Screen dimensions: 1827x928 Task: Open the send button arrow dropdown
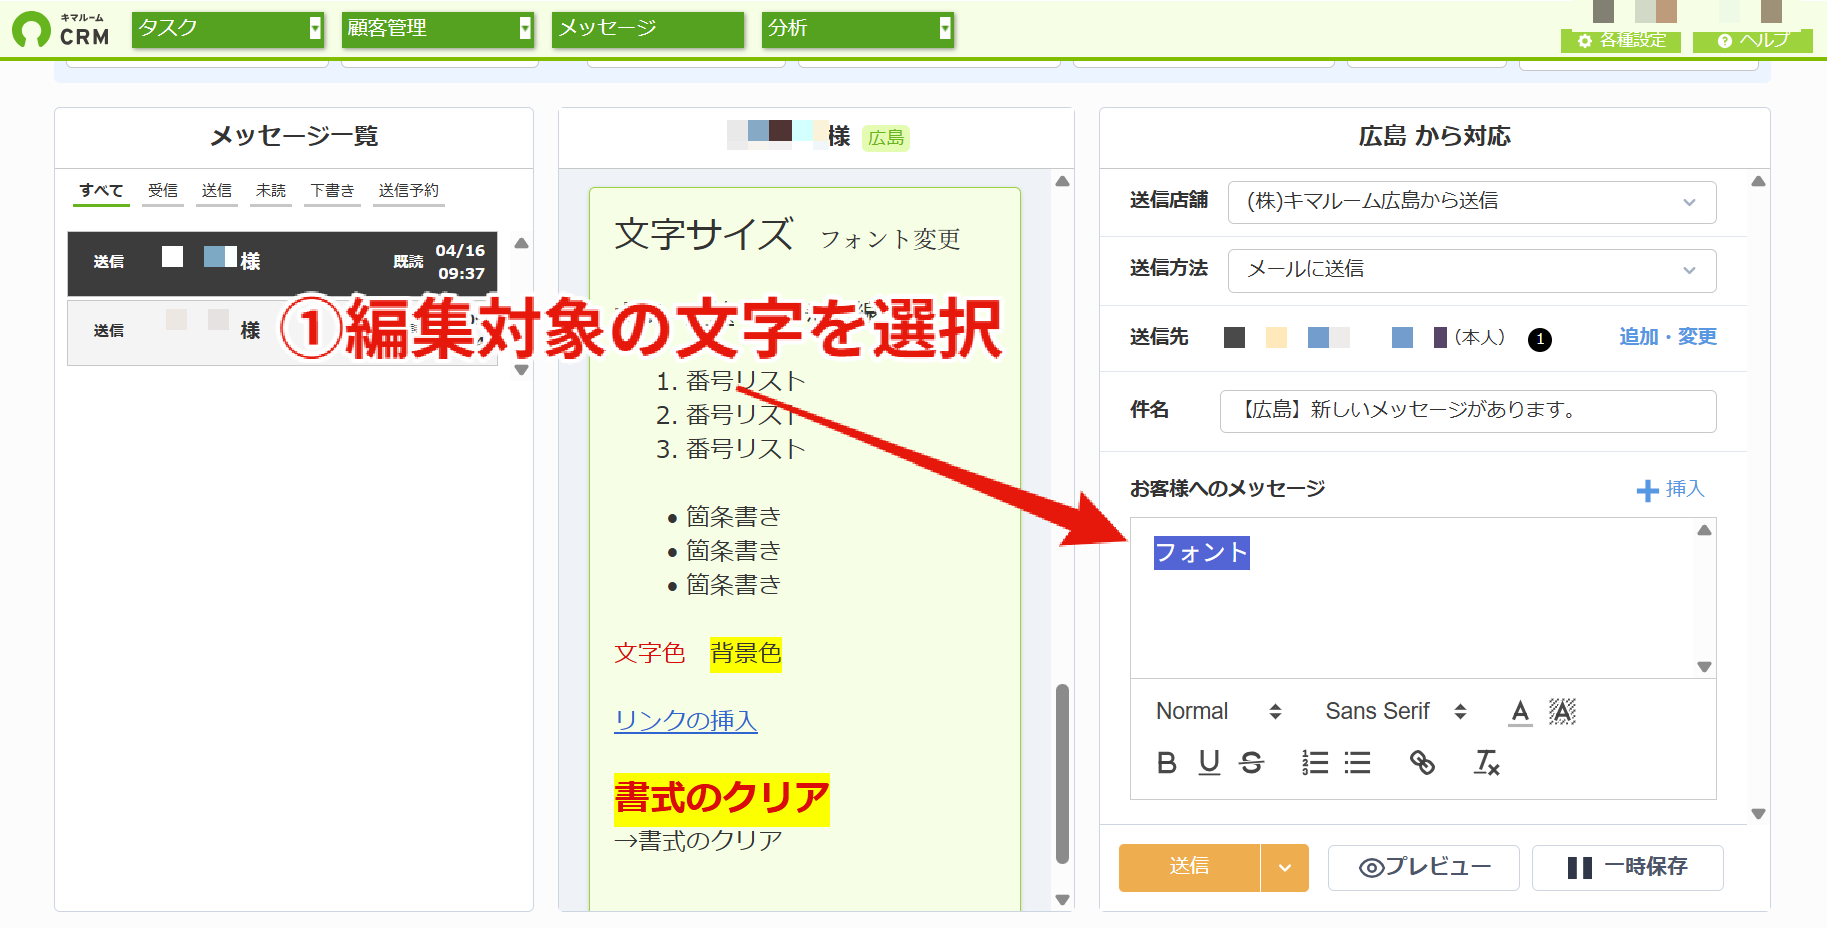pos(1285,868)
